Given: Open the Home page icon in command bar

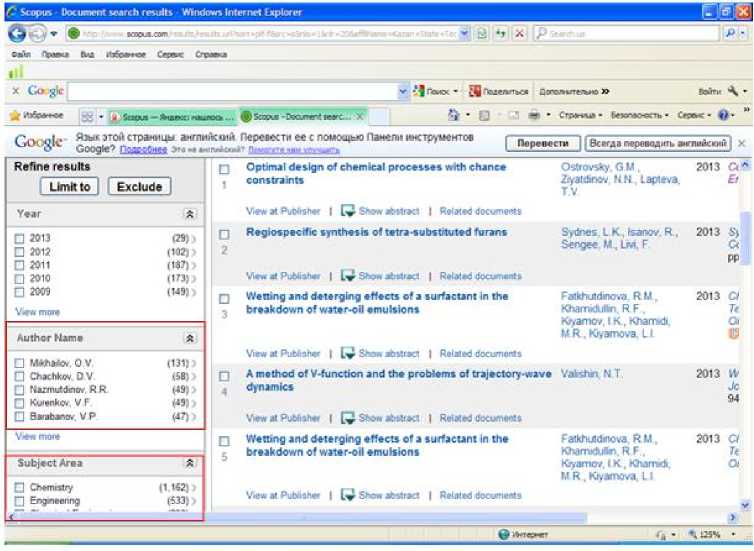Looking at the screenshot, I should click(x=454, y=116).
